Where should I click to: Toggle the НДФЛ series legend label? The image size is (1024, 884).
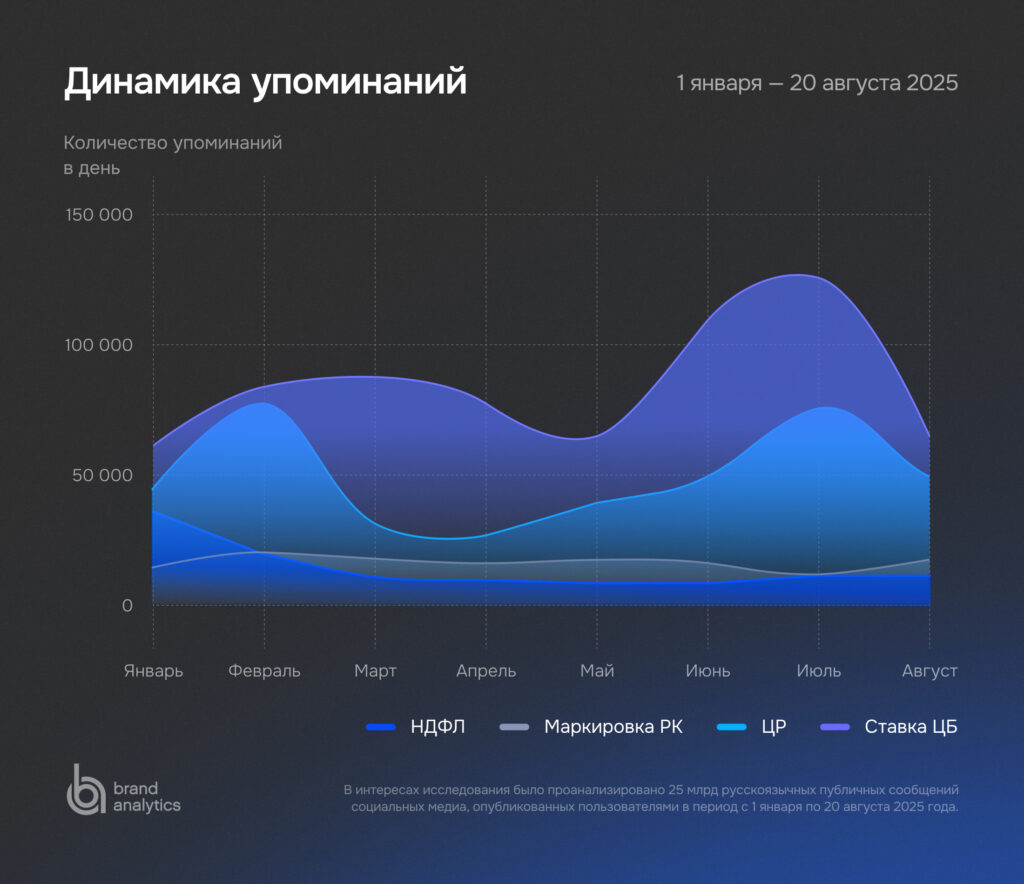438,727
